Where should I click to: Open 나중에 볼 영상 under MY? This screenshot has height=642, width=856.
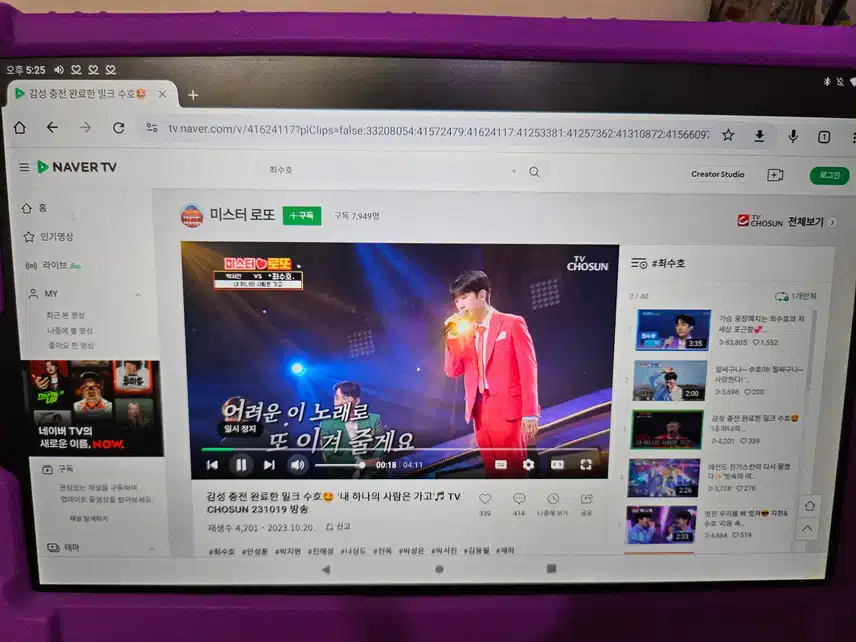tap(70, 330)
